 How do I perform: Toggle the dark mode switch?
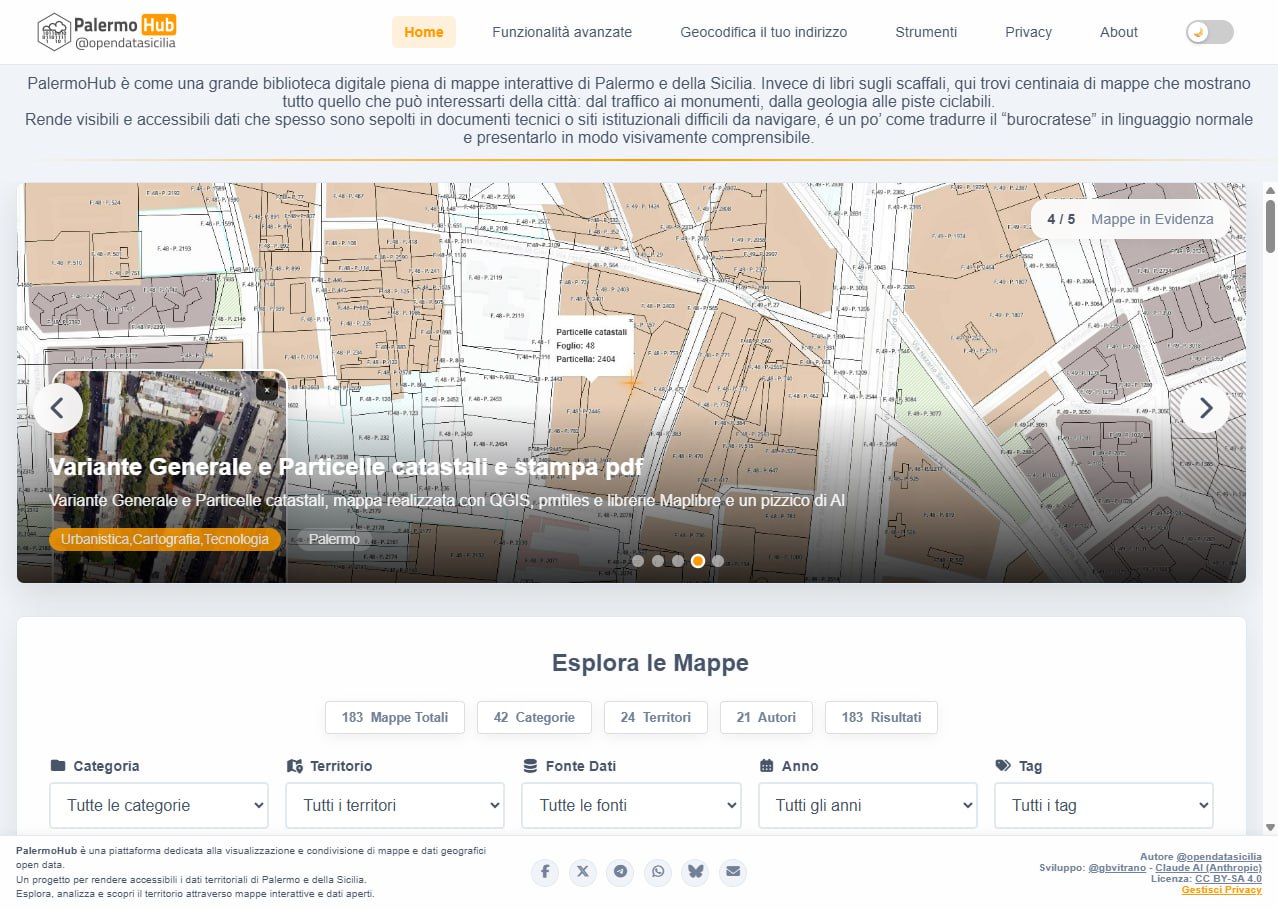click(1208, 31)
